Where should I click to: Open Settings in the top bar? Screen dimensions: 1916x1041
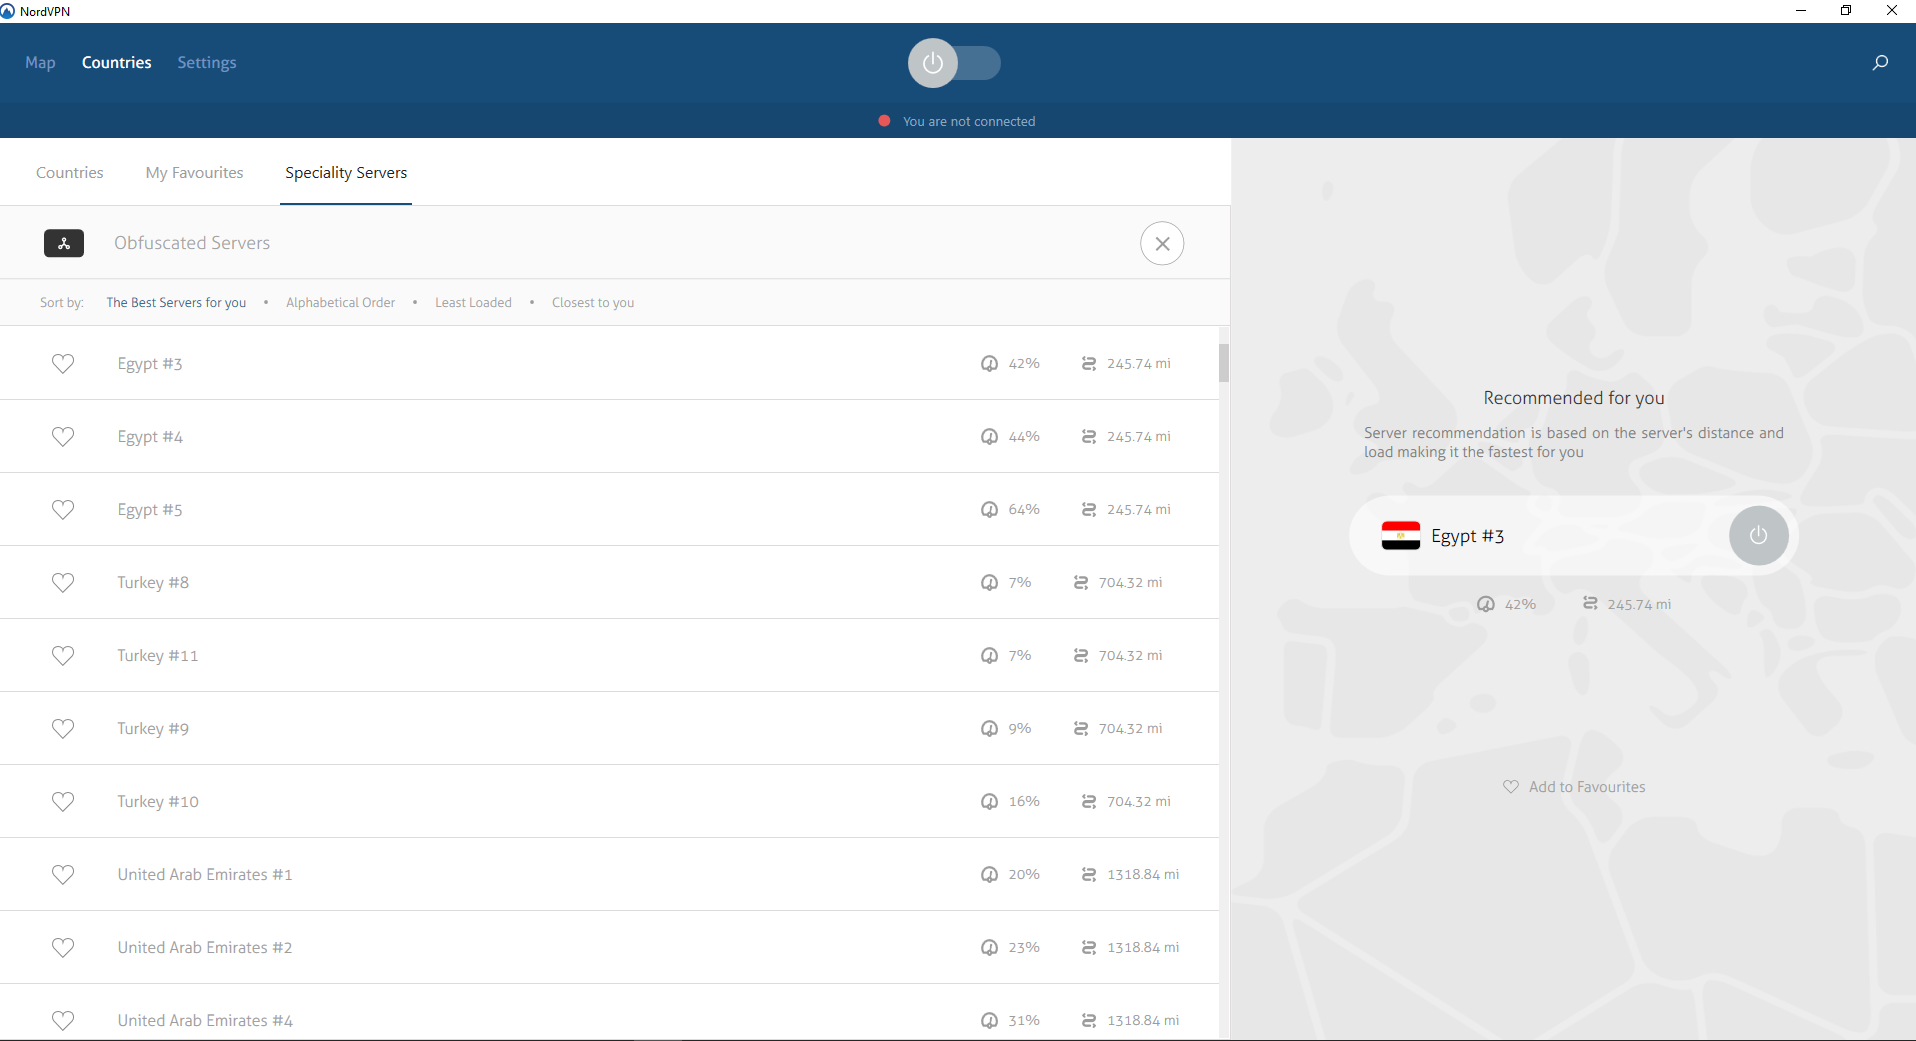tap(207, 62)
